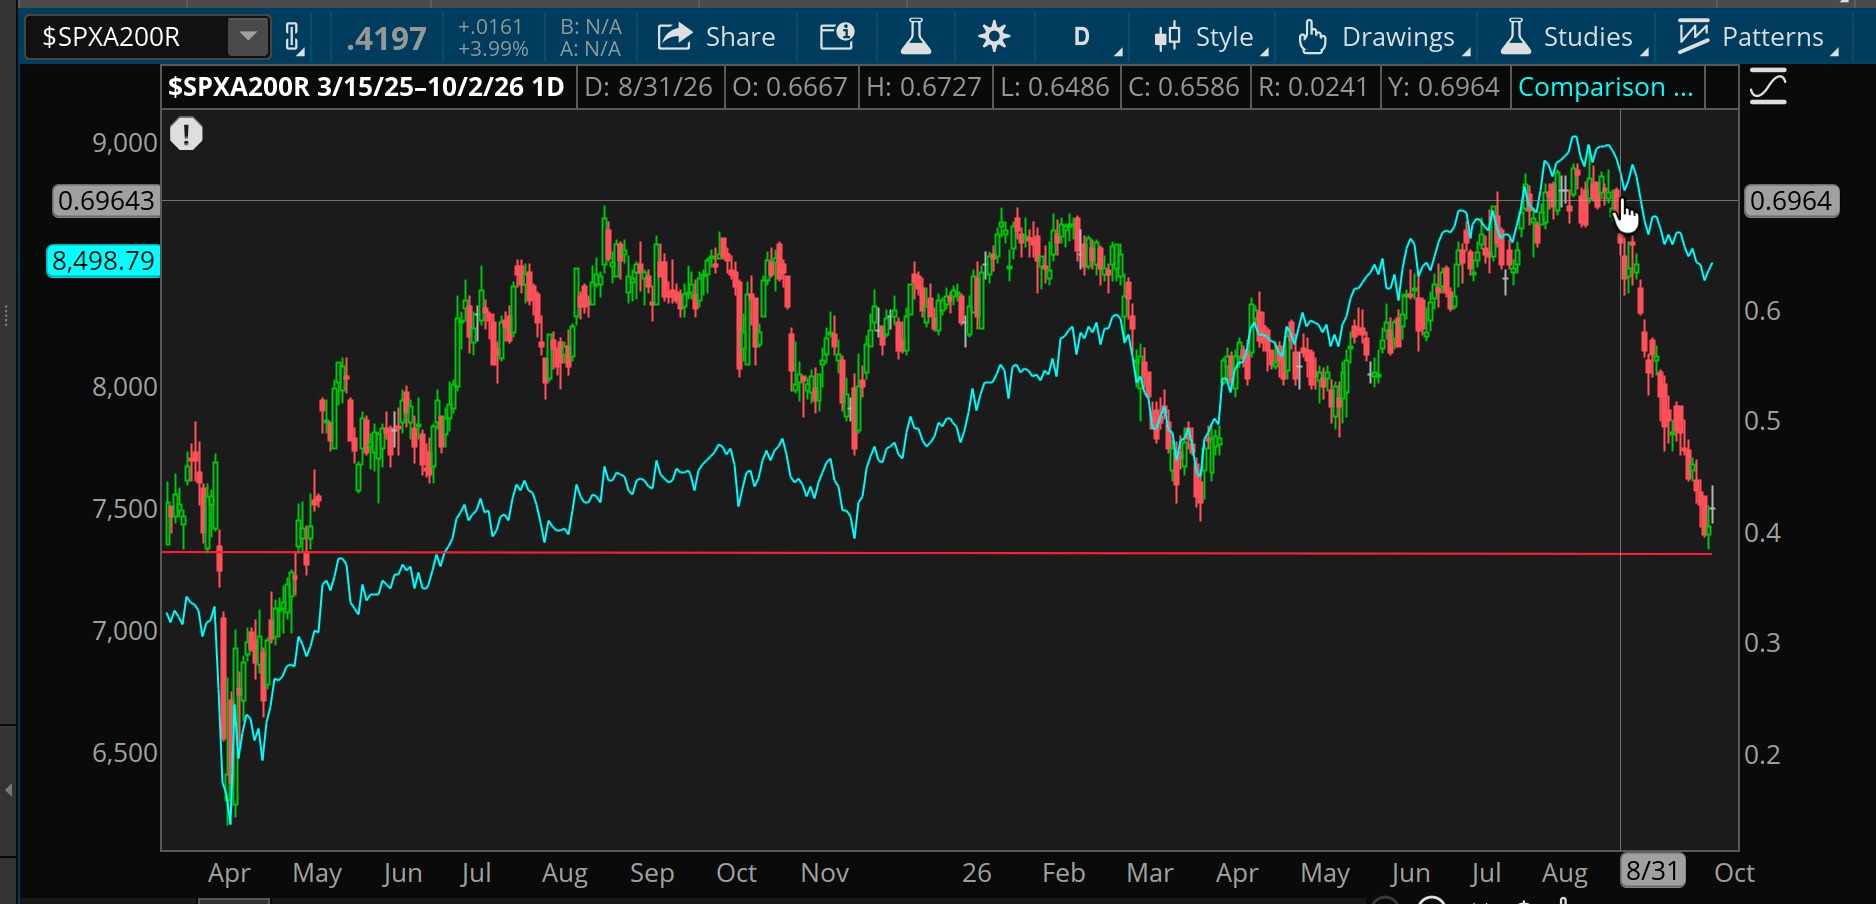Click the Sep label on time axis
The height and width of the screenshot is (904, 1876).
pyautogui.click(x=652, y=873)
